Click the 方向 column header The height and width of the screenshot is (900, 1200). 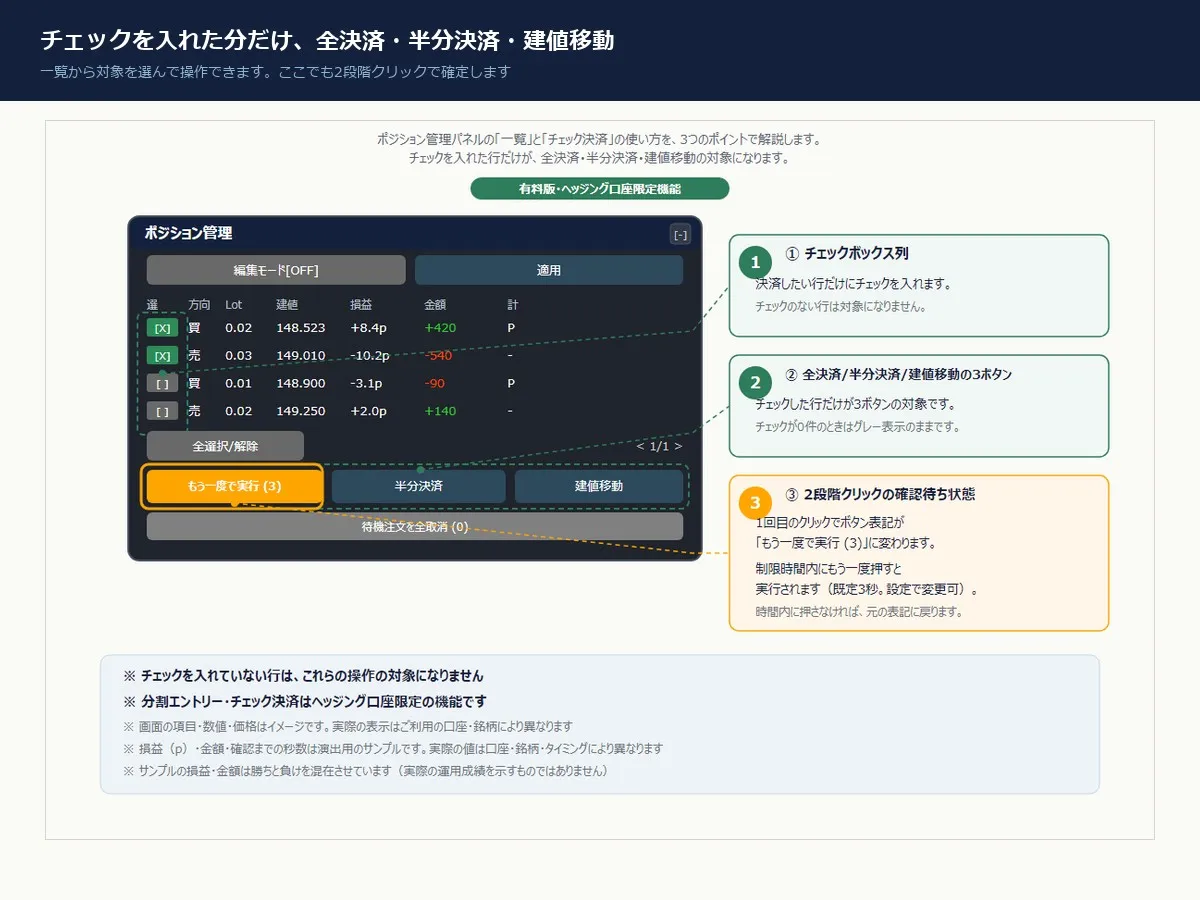[199, 304]
